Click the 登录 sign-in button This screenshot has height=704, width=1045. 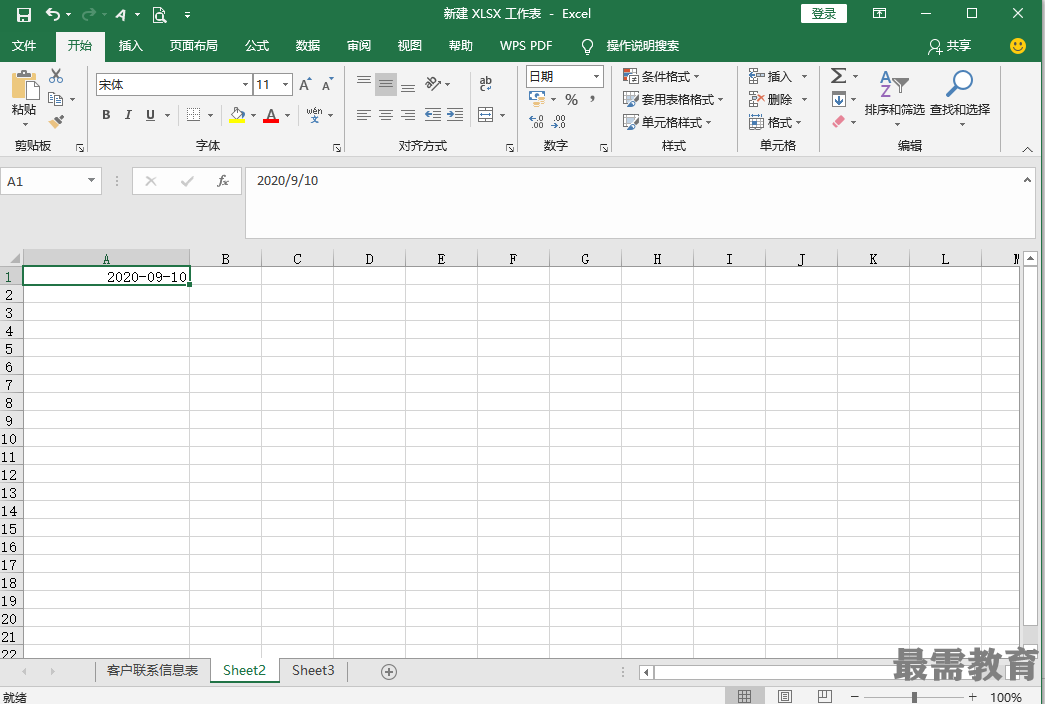coord(824,13)
